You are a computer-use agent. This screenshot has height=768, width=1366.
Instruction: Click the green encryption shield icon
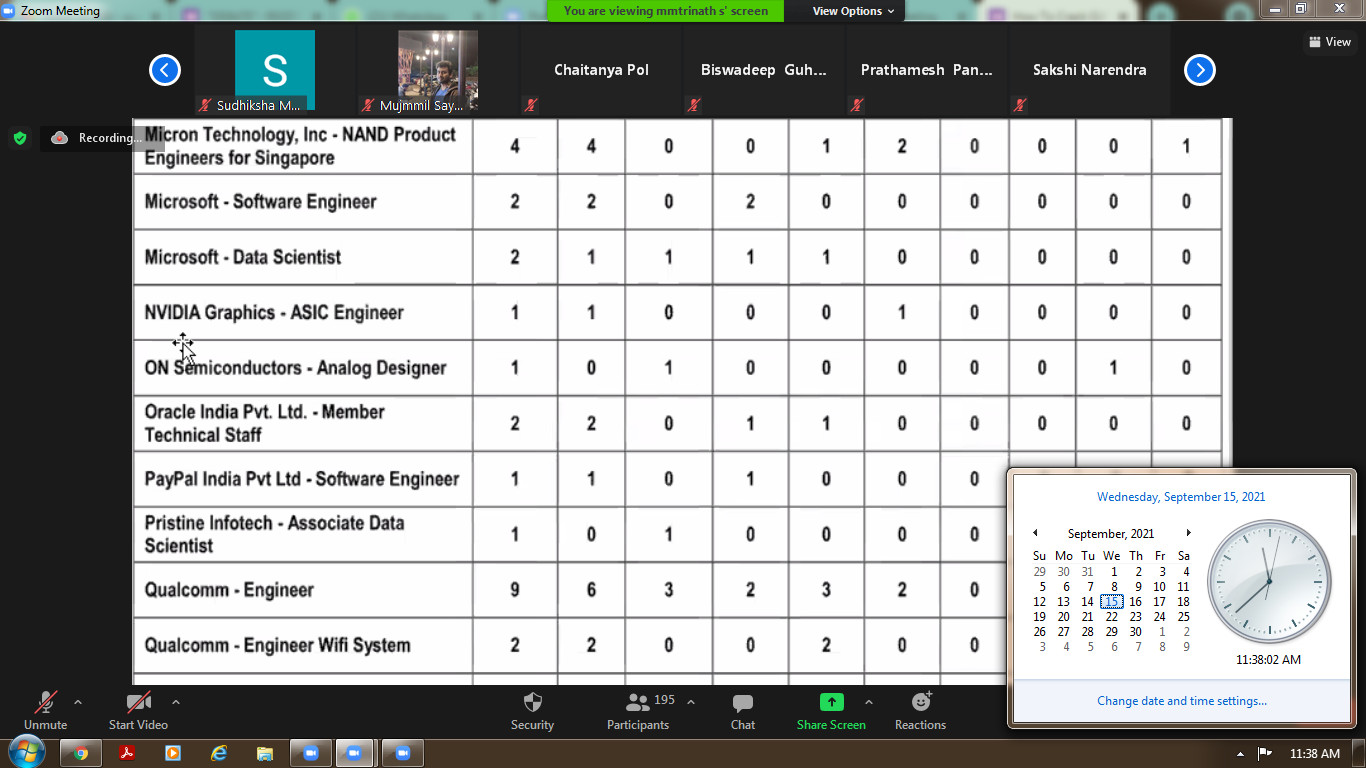pyautogui.click(x=20, y=138)
